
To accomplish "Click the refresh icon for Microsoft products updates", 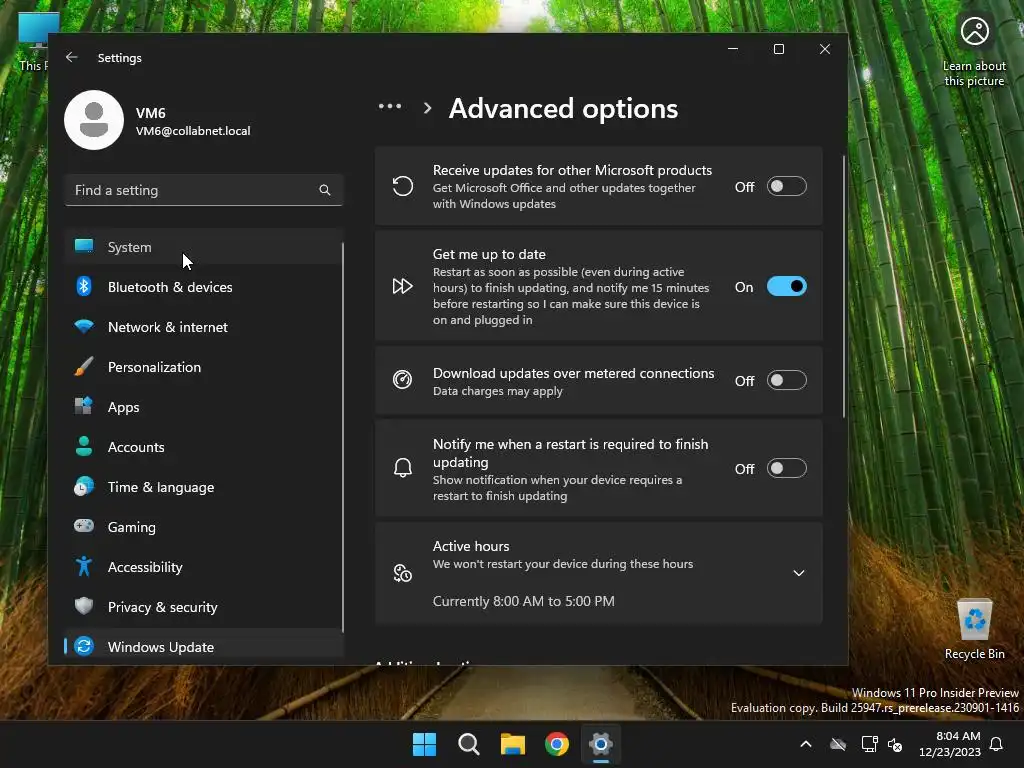I will click(x=402, y=186).
